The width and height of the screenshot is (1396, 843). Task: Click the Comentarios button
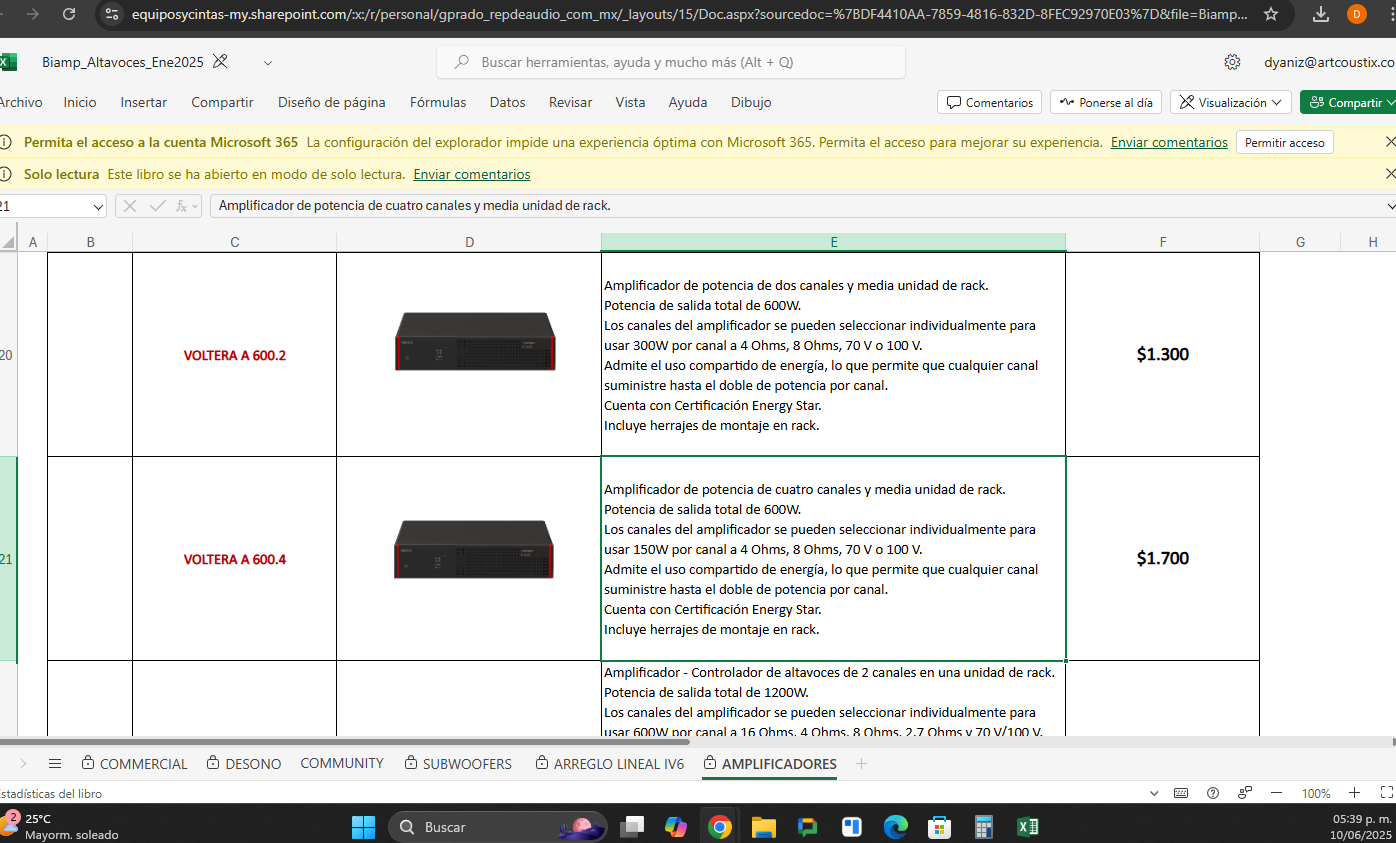(x=989, y=102)
